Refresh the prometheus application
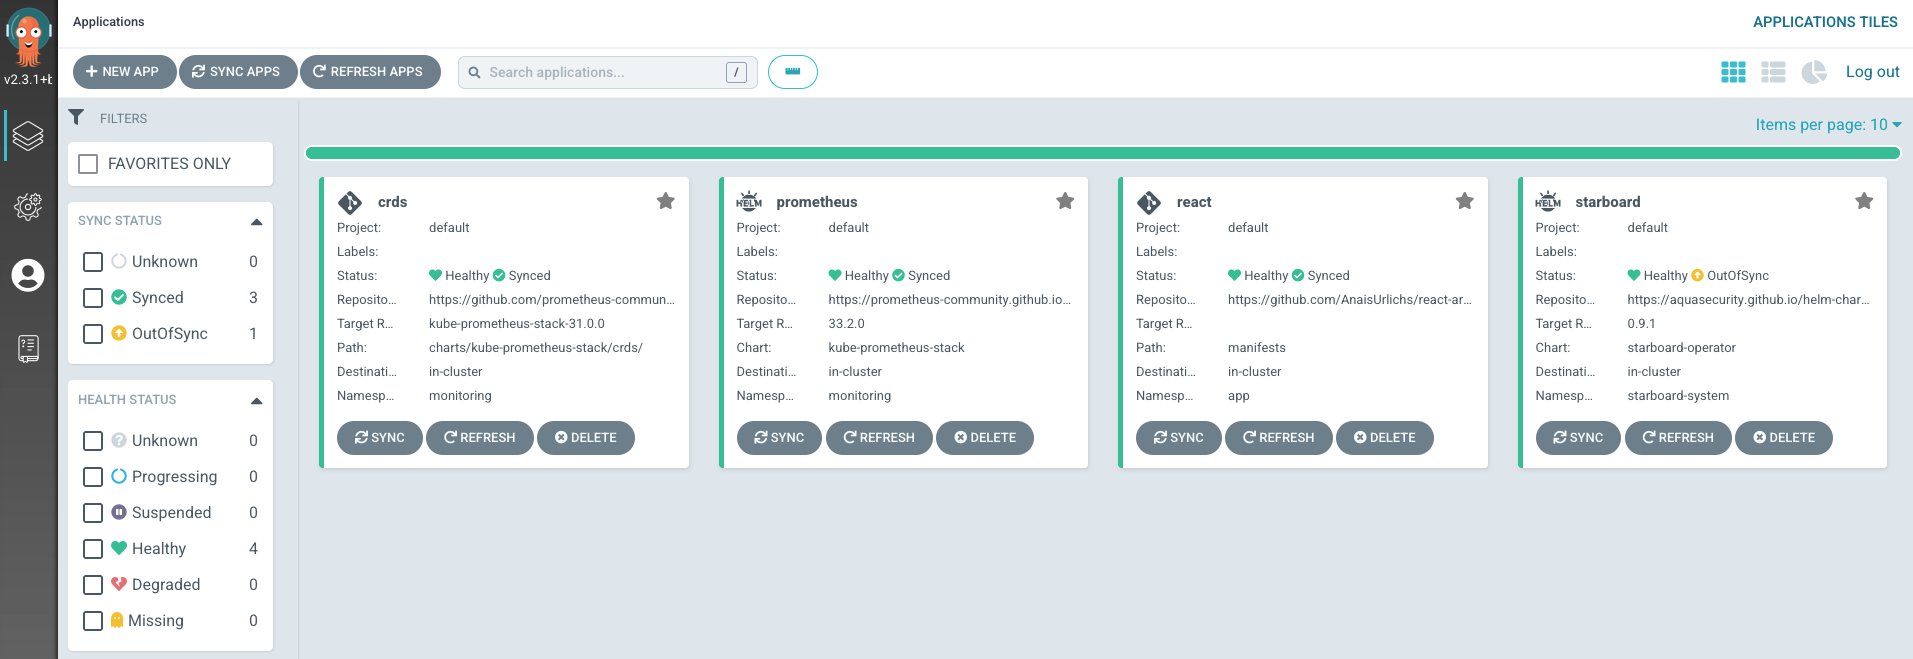Viewport: 1913px width, 659px height. pos(879,438)
